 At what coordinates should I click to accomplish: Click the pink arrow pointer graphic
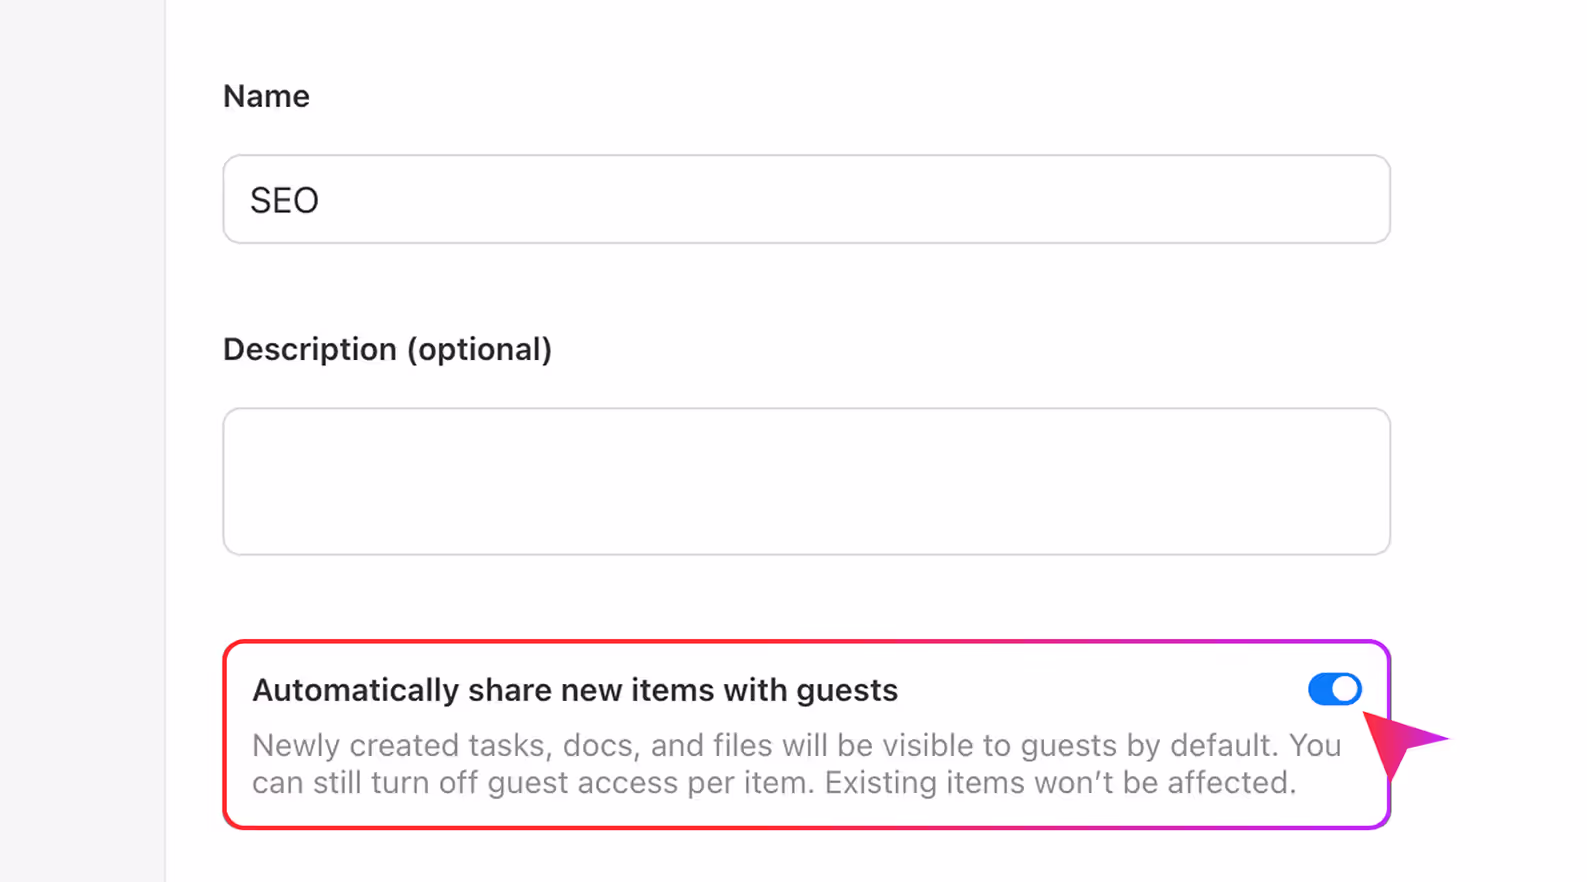[1400, 741]
